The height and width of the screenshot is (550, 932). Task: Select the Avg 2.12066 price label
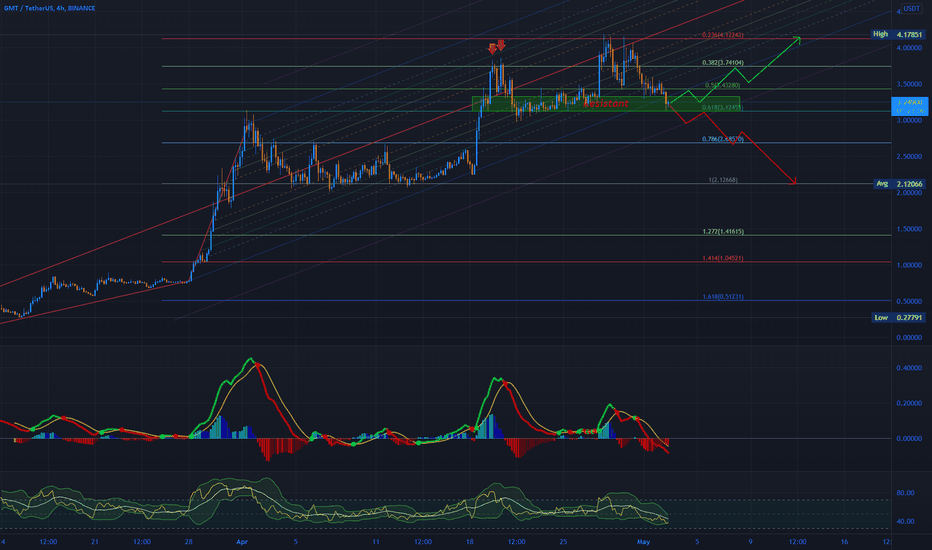coord(900,184)
